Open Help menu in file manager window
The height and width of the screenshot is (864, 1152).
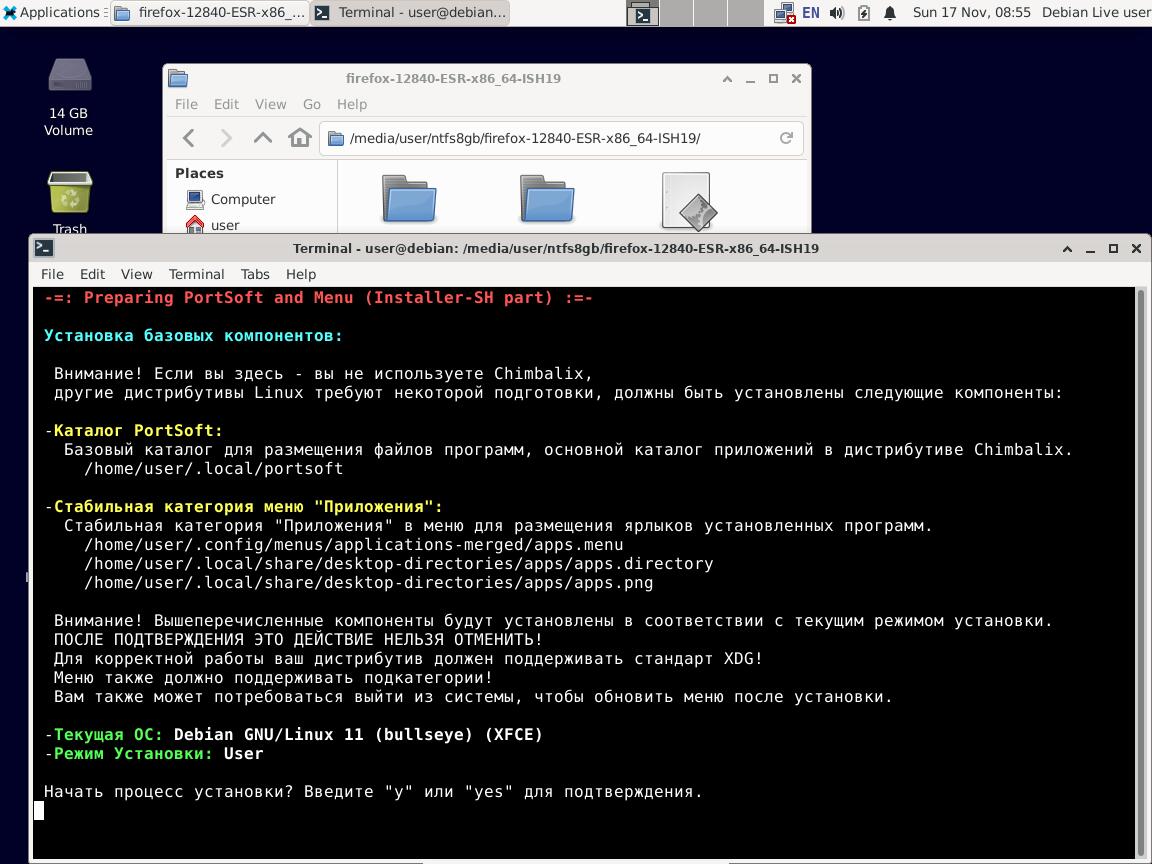(351, 104)
